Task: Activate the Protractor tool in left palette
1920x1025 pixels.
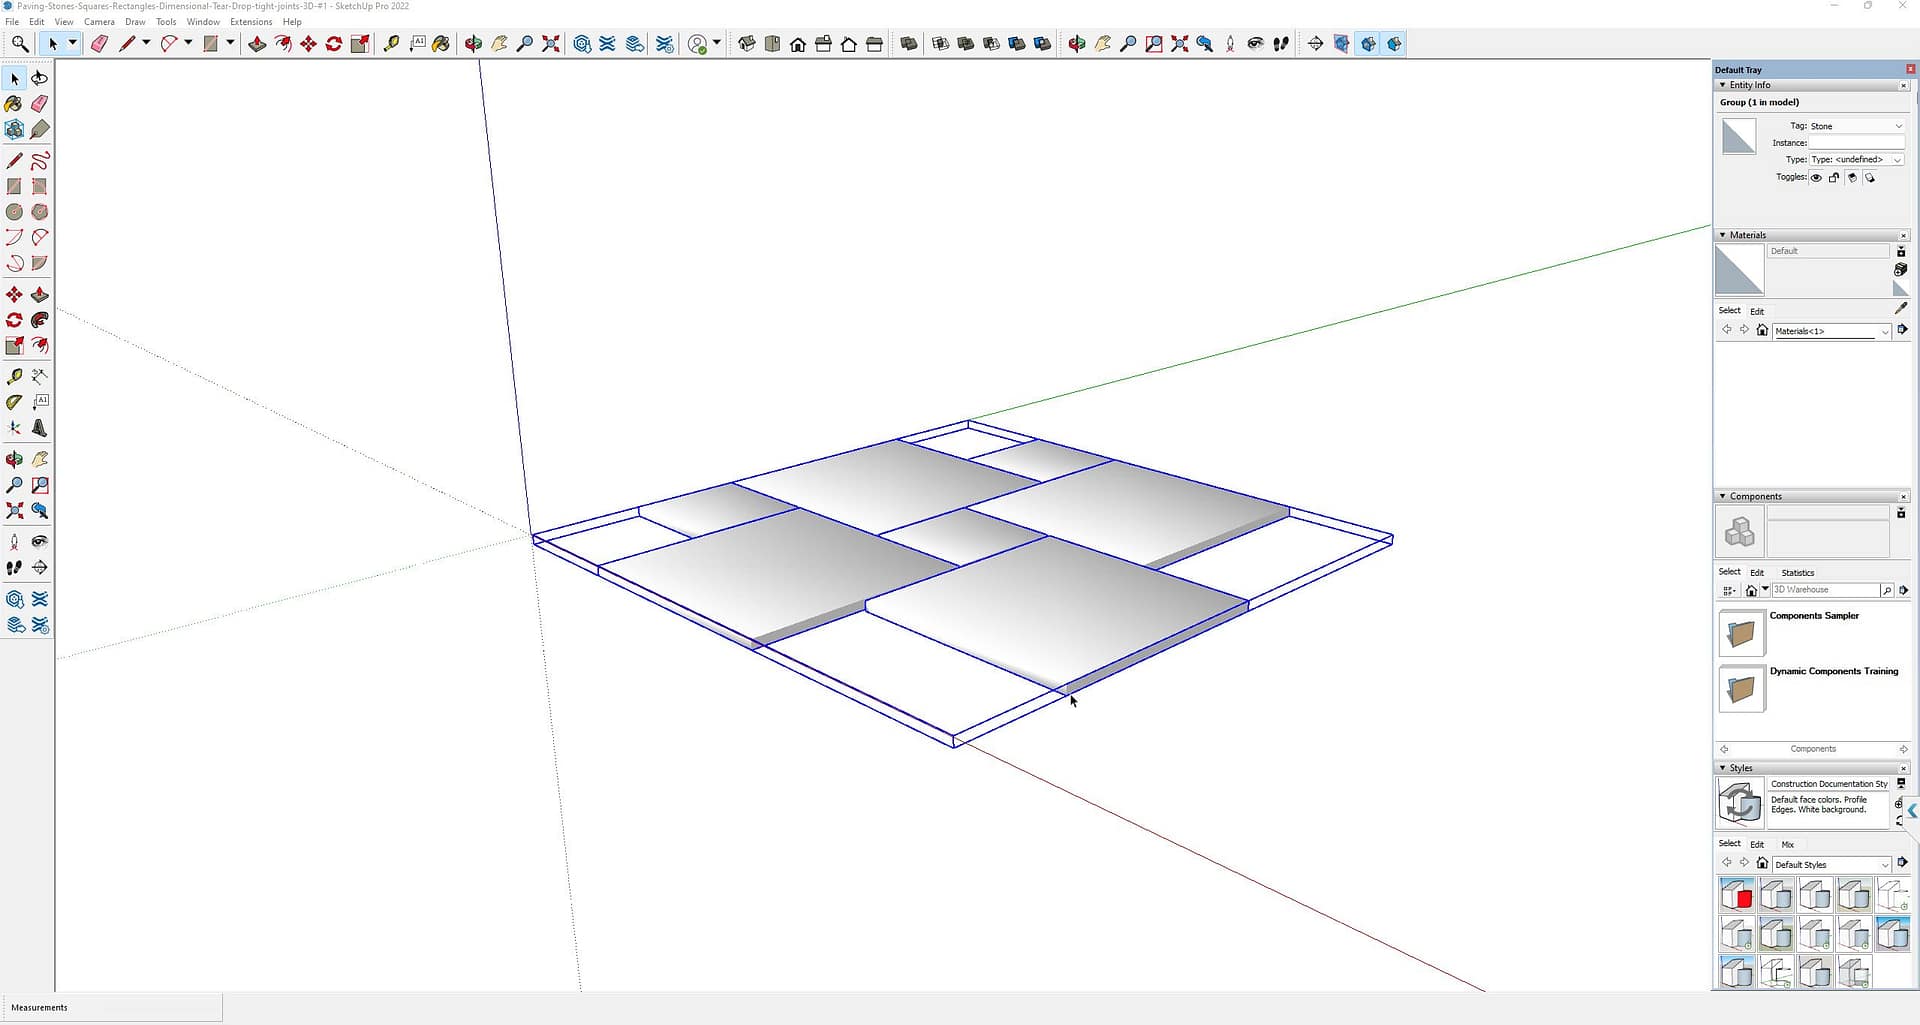Action: [14, 402]
